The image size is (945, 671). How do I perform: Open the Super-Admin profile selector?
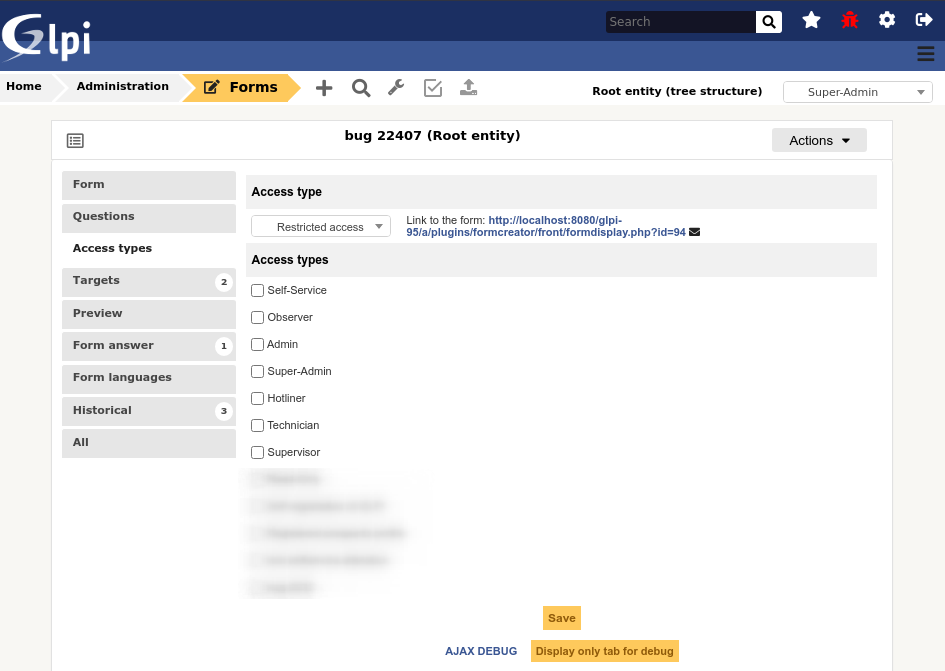(x=857, y=92)
